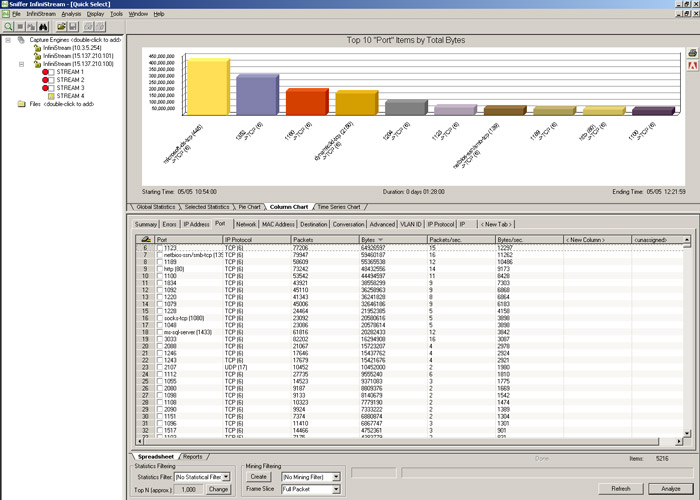Click the horizontal scrollbar of the table
Screen dimensions: 700x500
(399, 442)
